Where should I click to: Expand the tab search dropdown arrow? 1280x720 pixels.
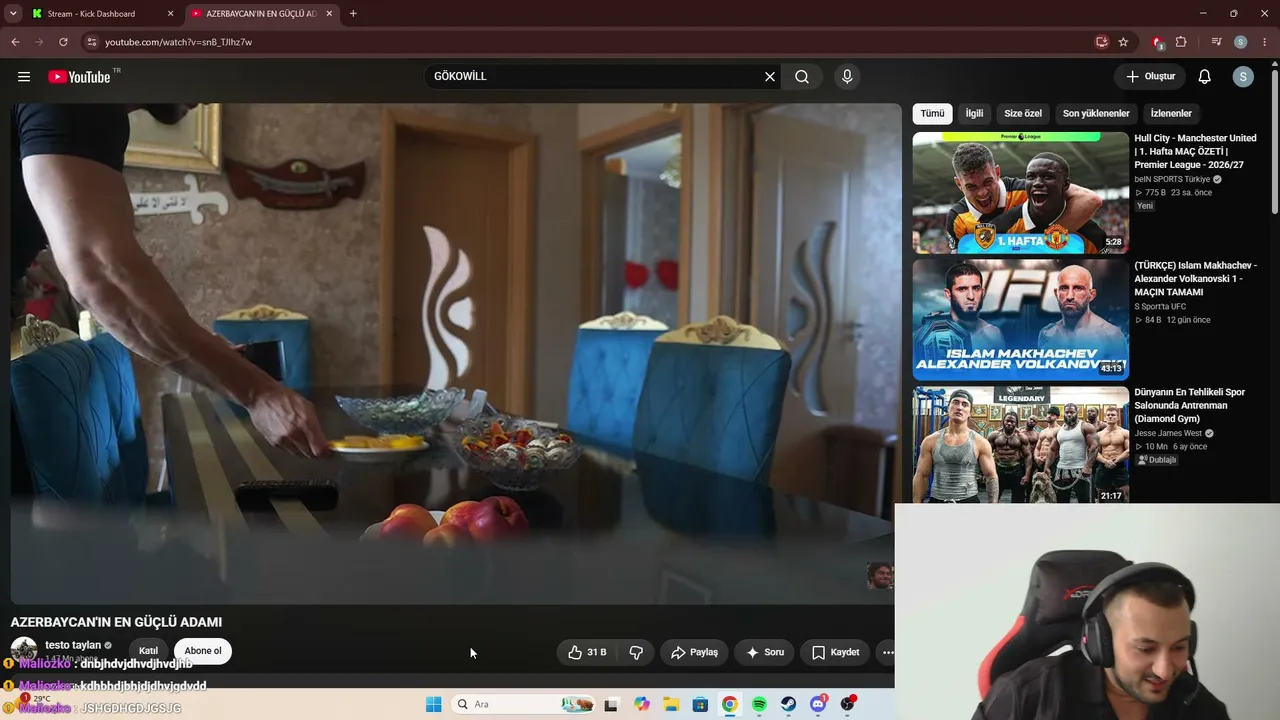click(x=13, y=14)
